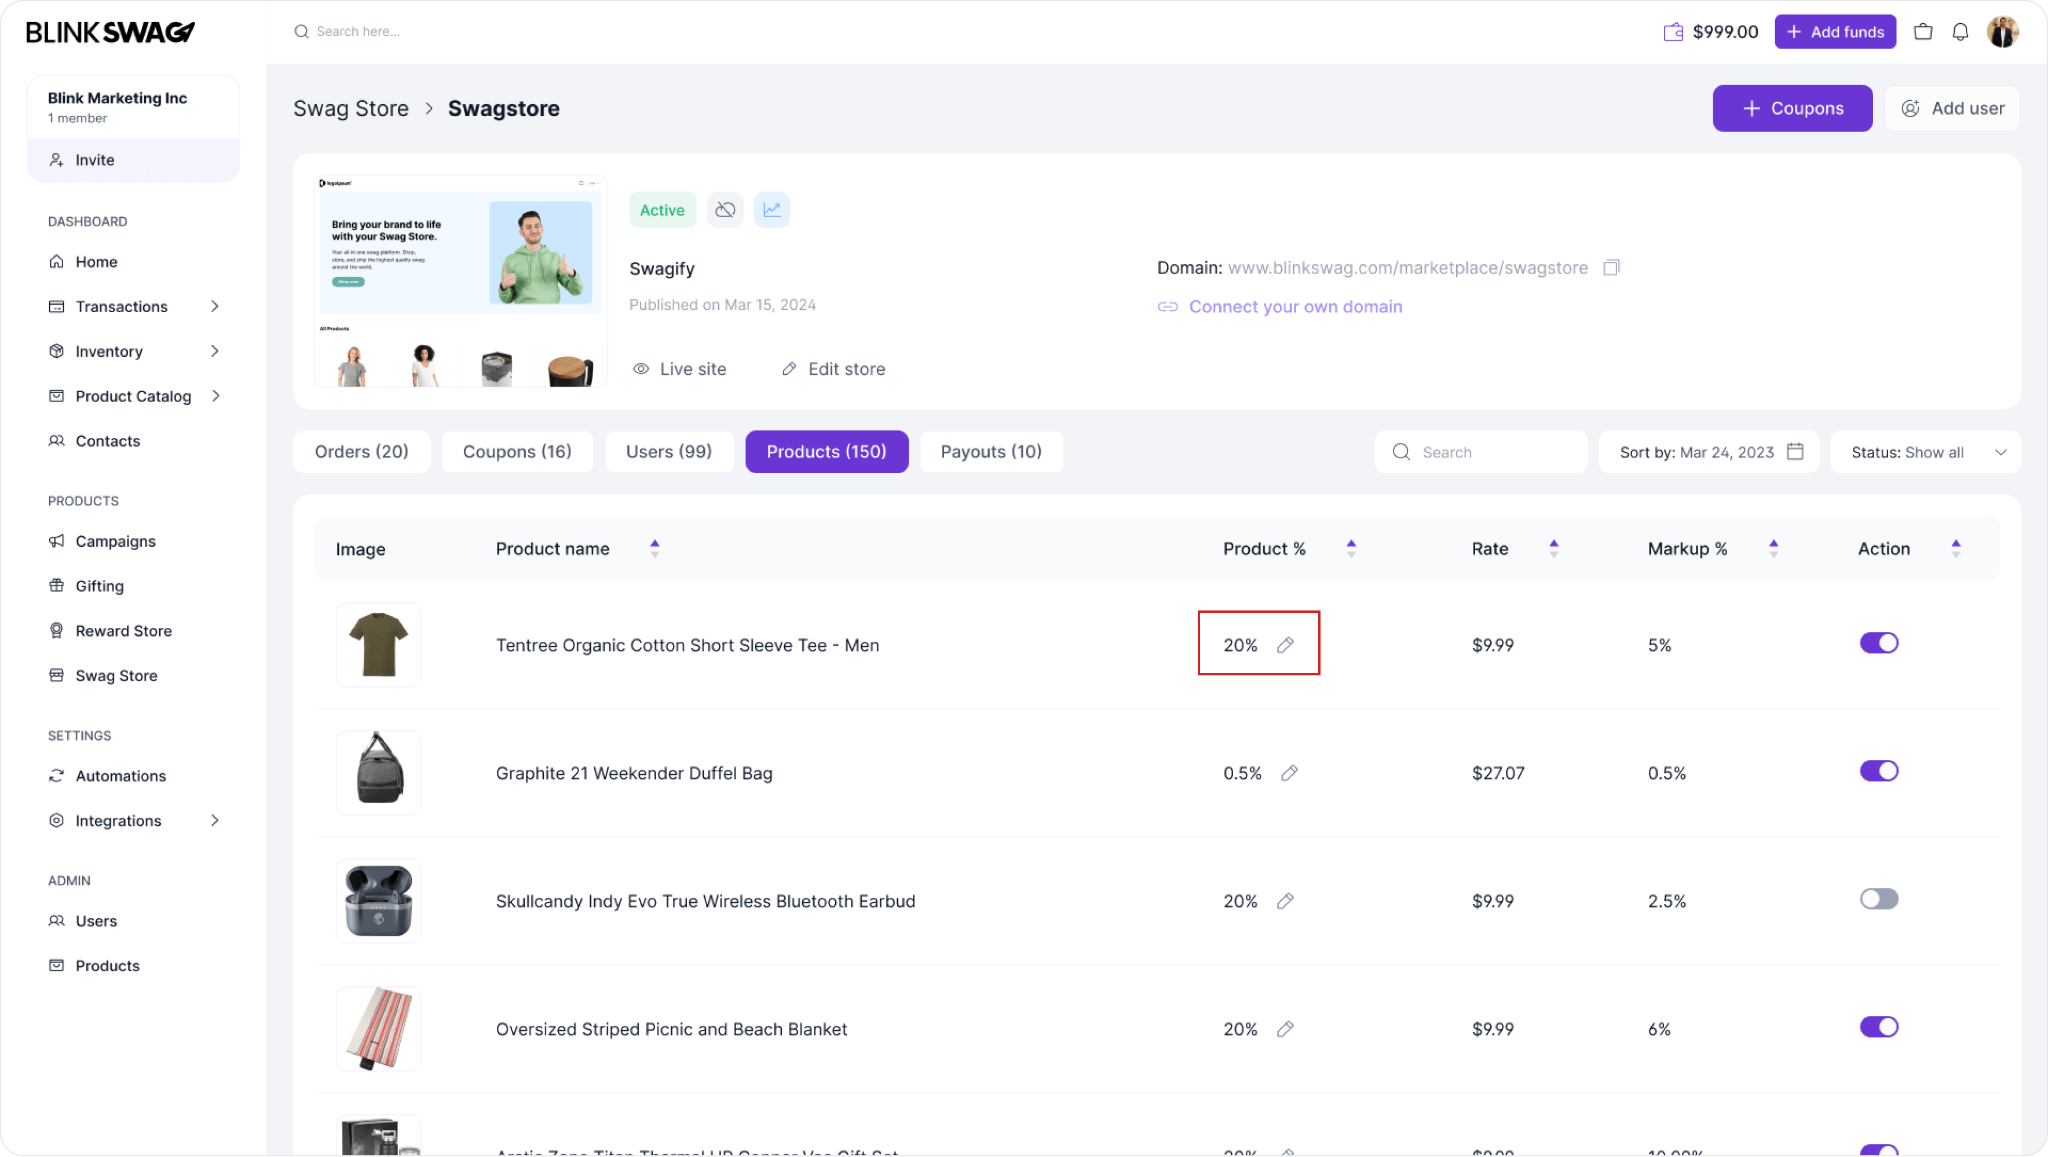Click the unlink cloud icon next to Active
The image size is (2048, 1157).
click(725, 210)
